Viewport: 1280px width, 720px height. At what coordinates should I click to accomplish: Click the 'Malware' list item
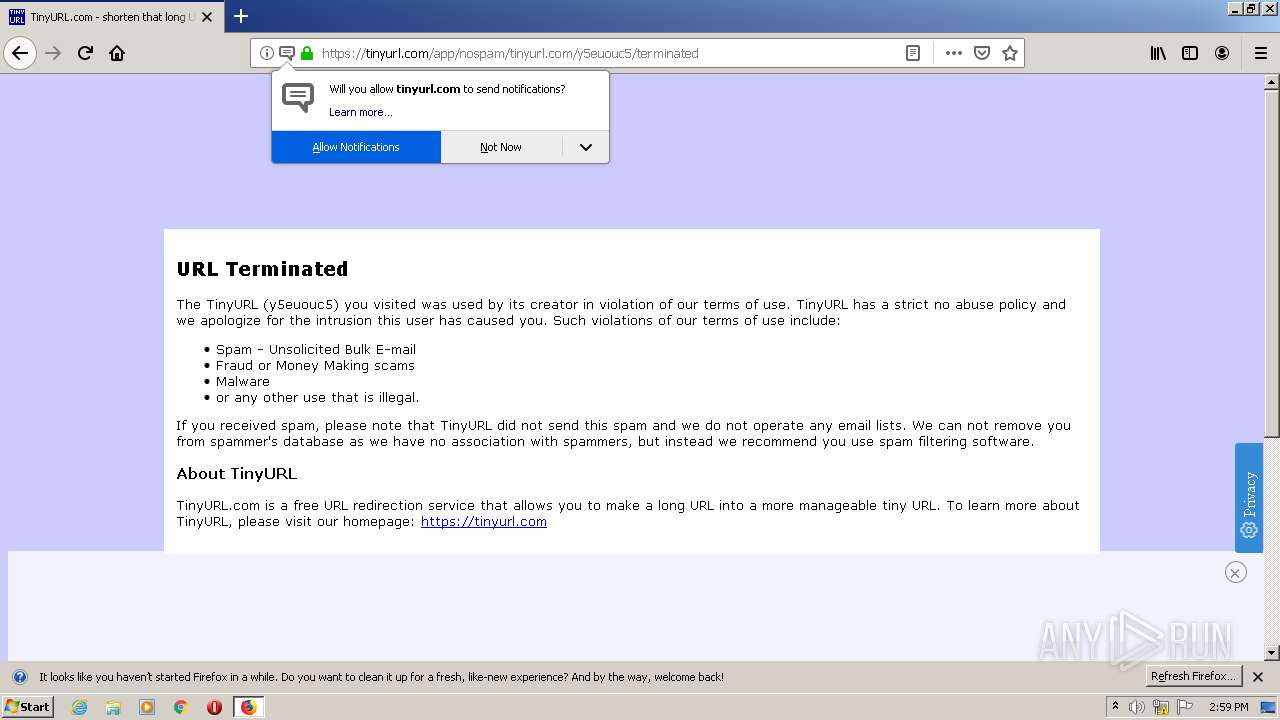(243, 381)
